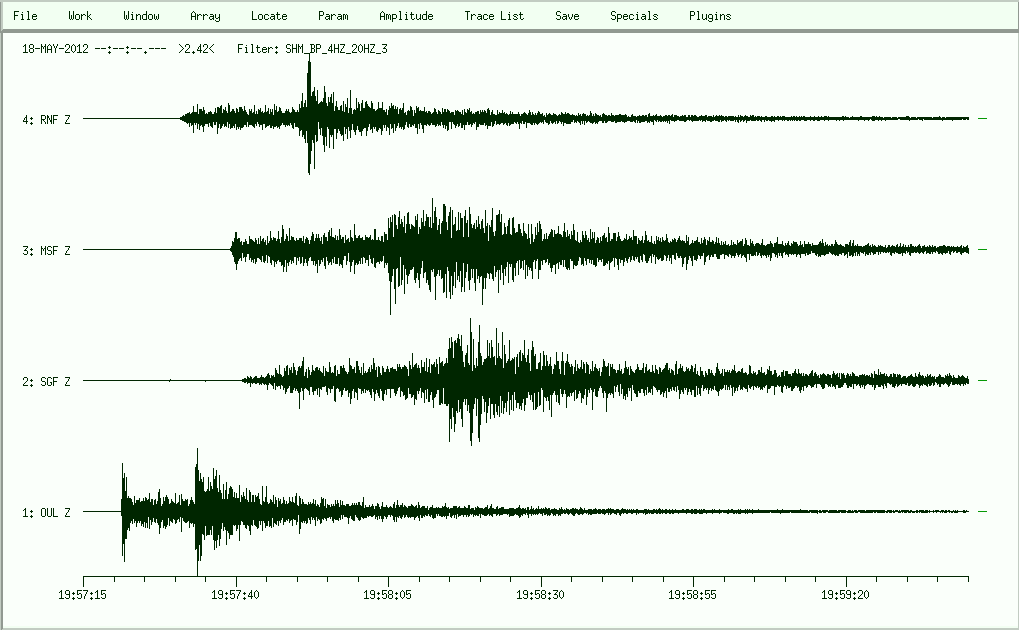Viewport: 1019px width, 630px height.
Task: Open the File menu
Action: point(25,16)
